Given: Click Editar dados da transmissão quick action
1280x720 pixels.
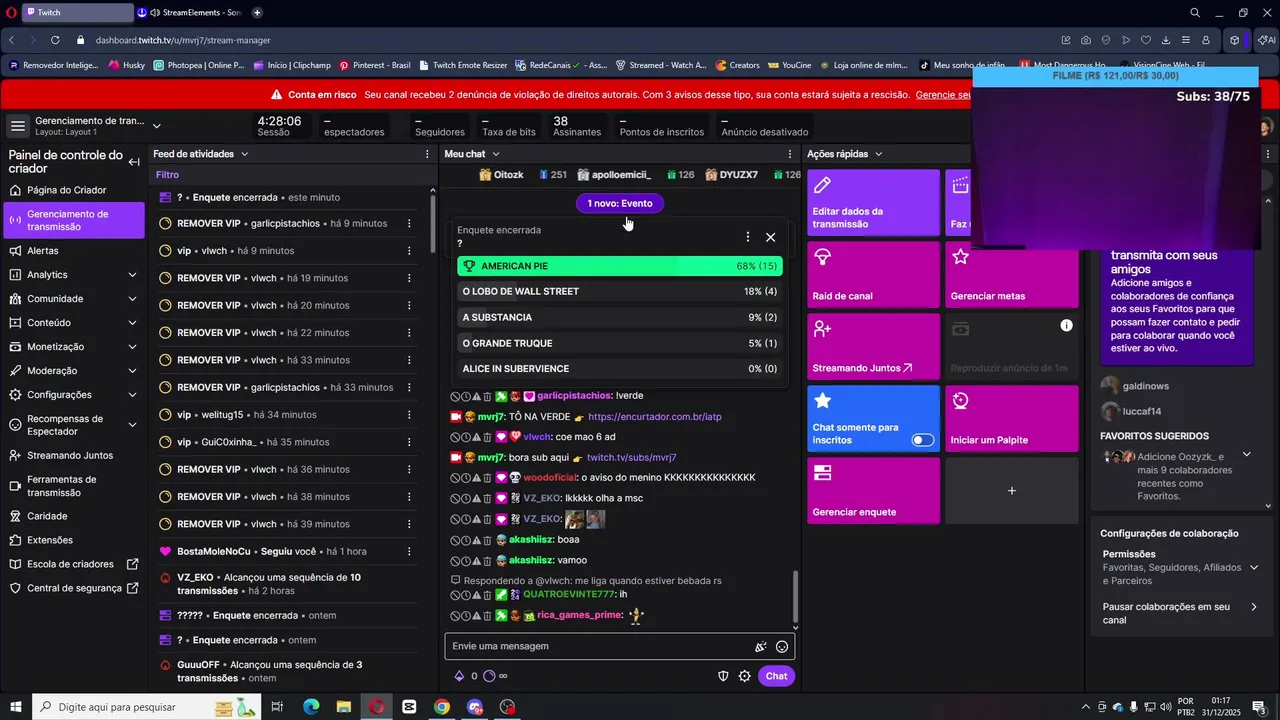Looking at the screenshot, I should click(x=873, y=203).
